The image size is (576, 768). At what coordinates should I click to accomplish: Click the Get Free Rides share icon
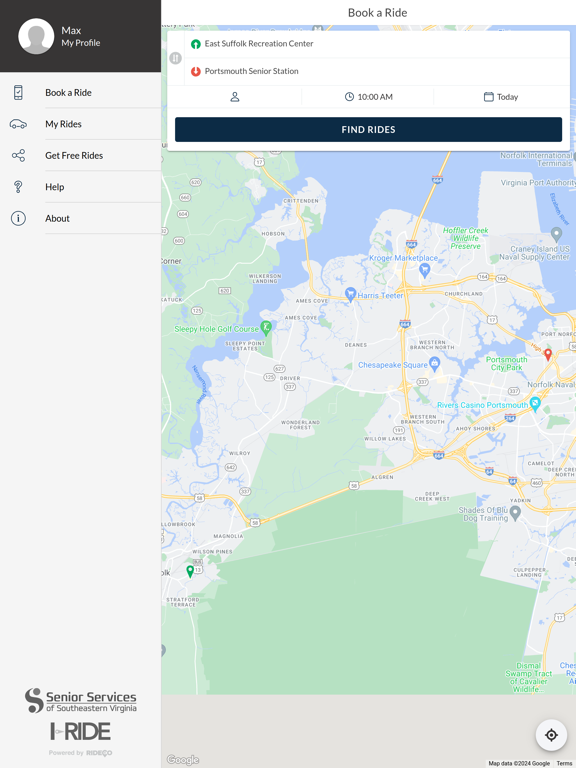18,156
